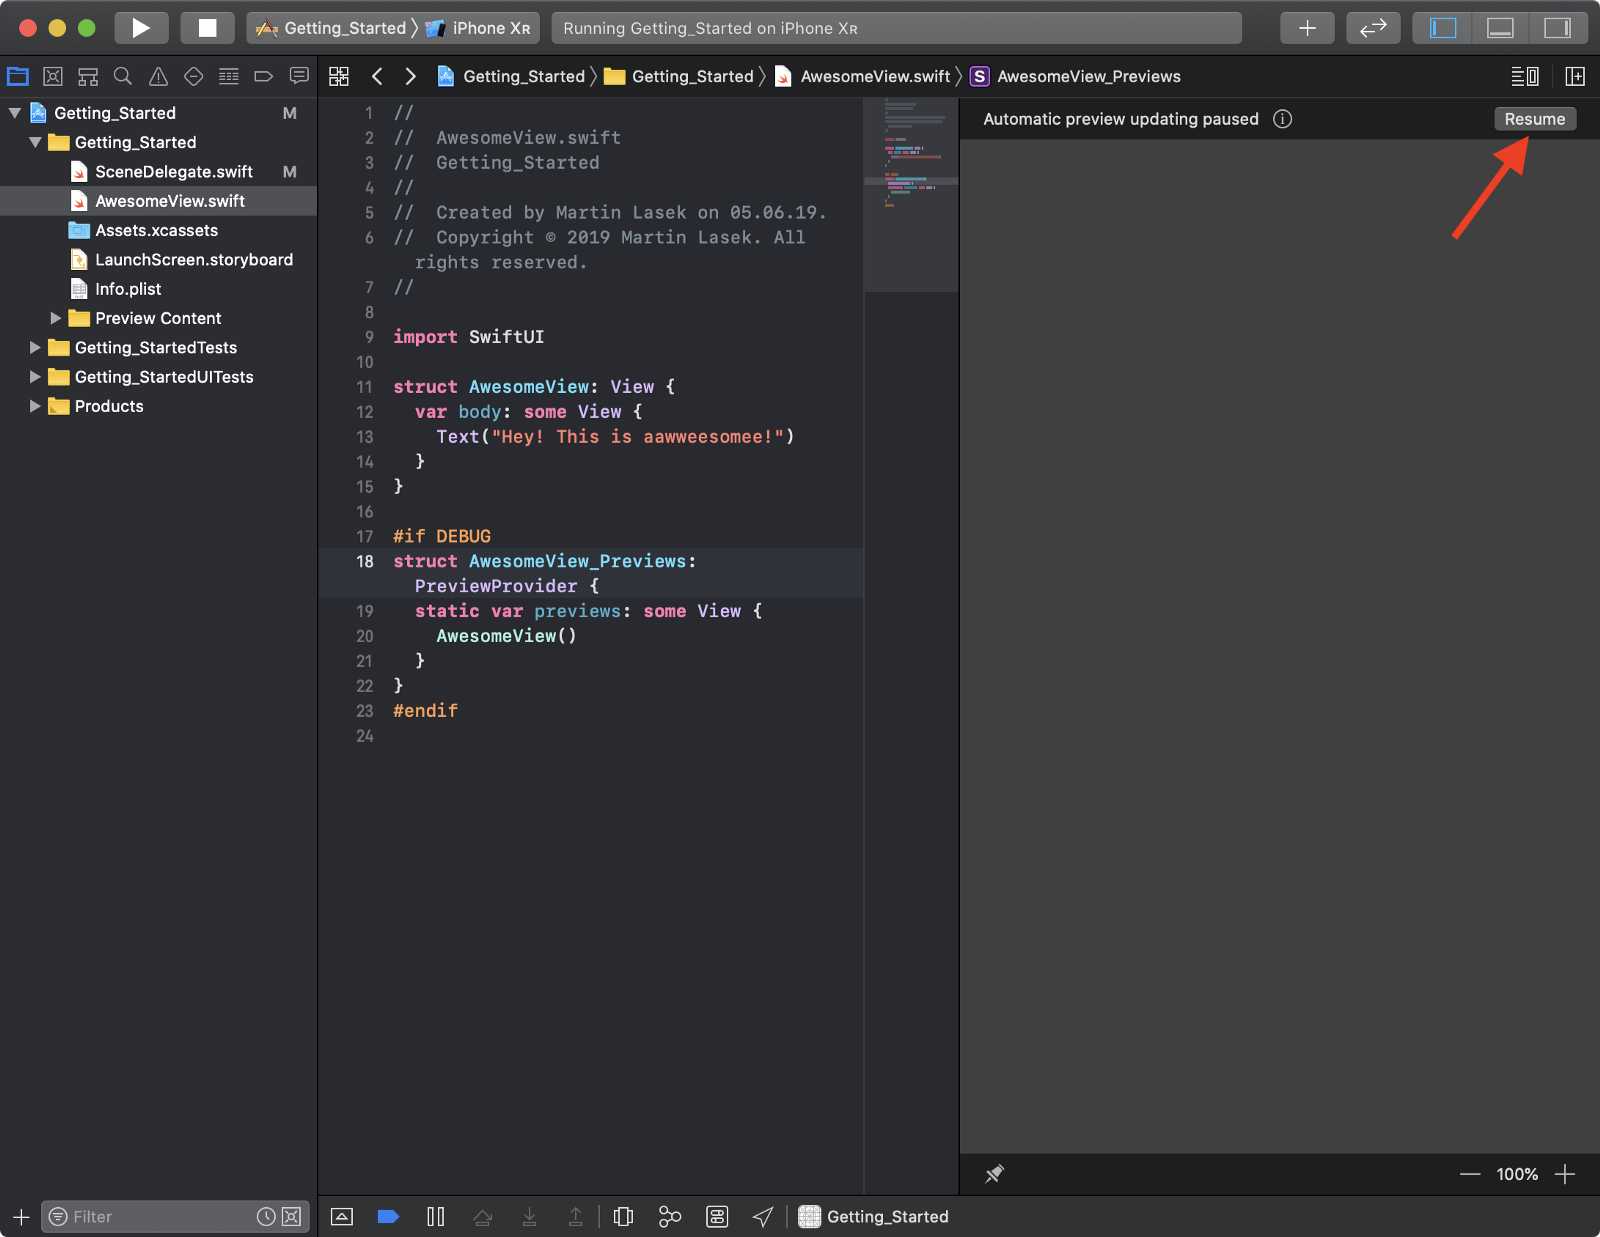Open the Find navigator magnifier icon
The image size is (1600, 1237).
123,76
